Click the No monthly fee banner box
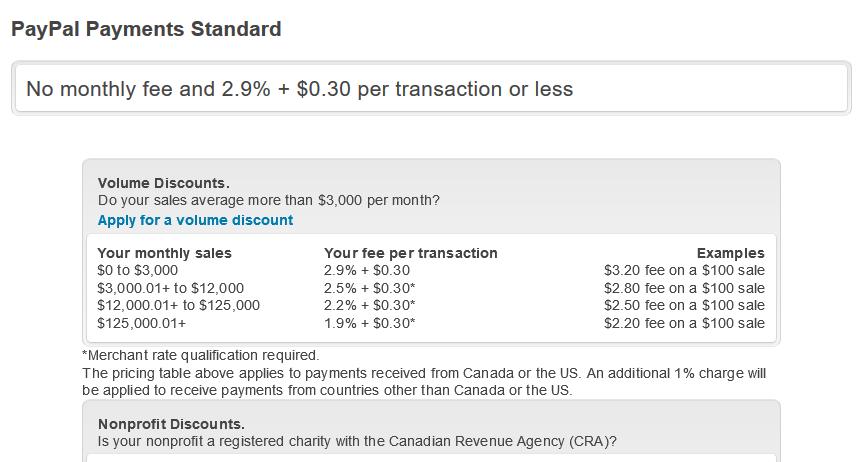 coord(431,88)
